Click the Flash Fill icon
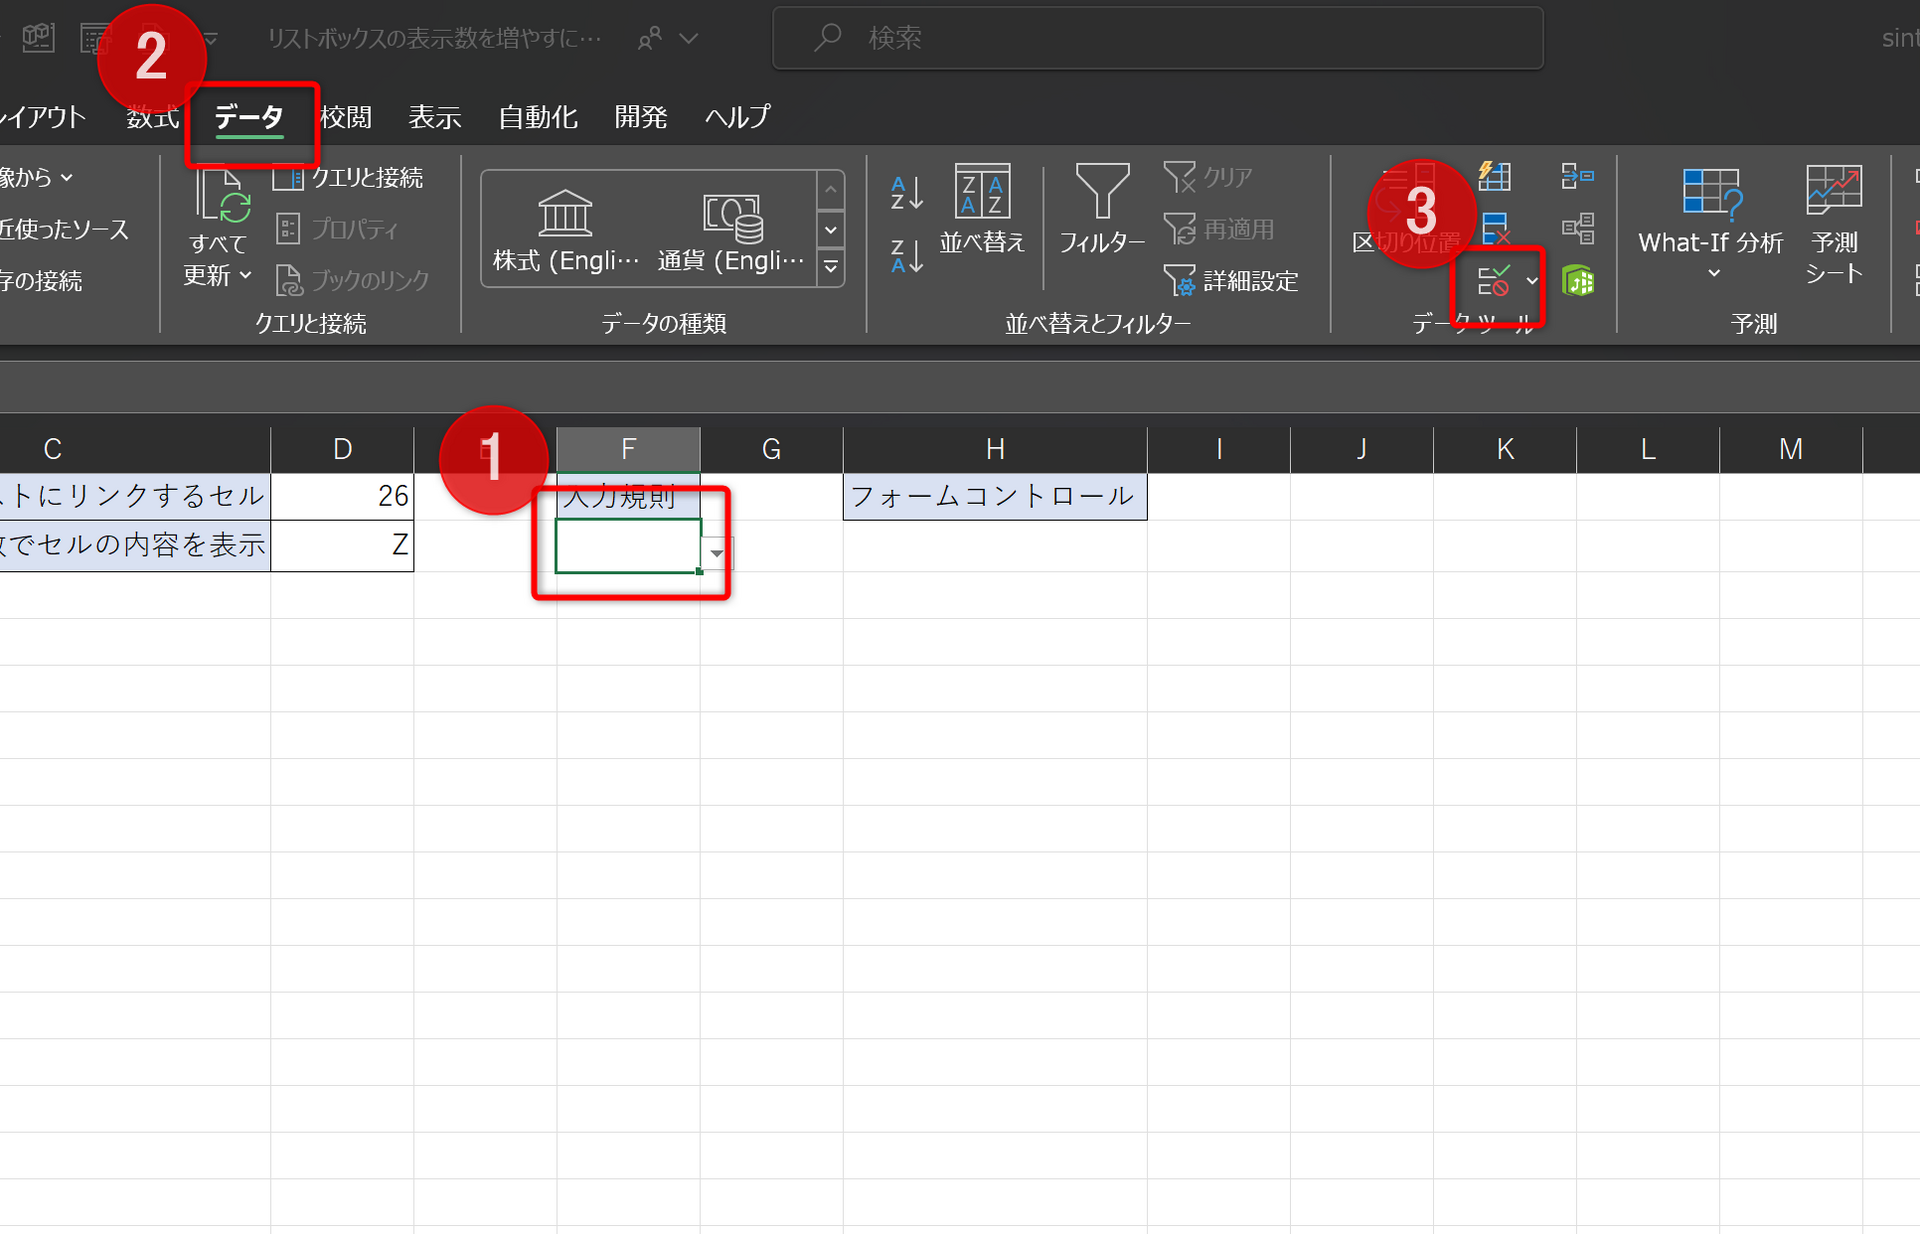Viewport: 1920px width, 1234px height. [1494, 177]
